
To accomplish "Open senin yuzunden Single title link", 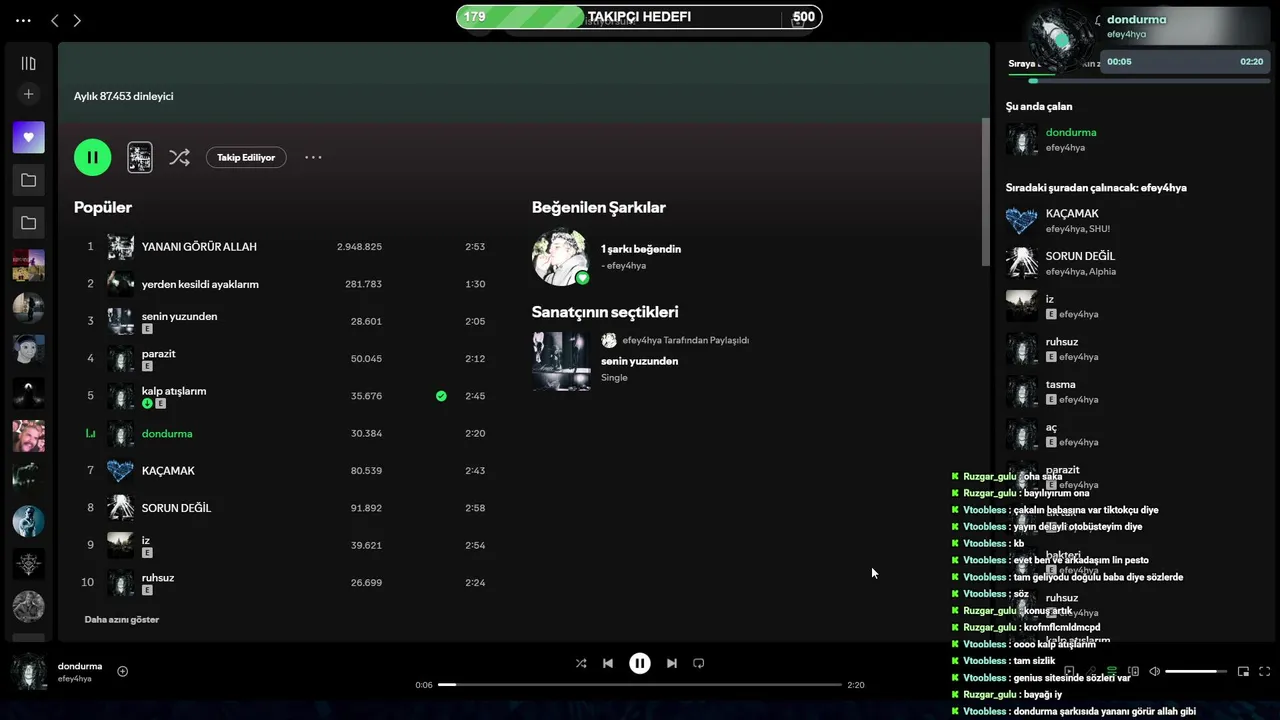I will point(640,361).
